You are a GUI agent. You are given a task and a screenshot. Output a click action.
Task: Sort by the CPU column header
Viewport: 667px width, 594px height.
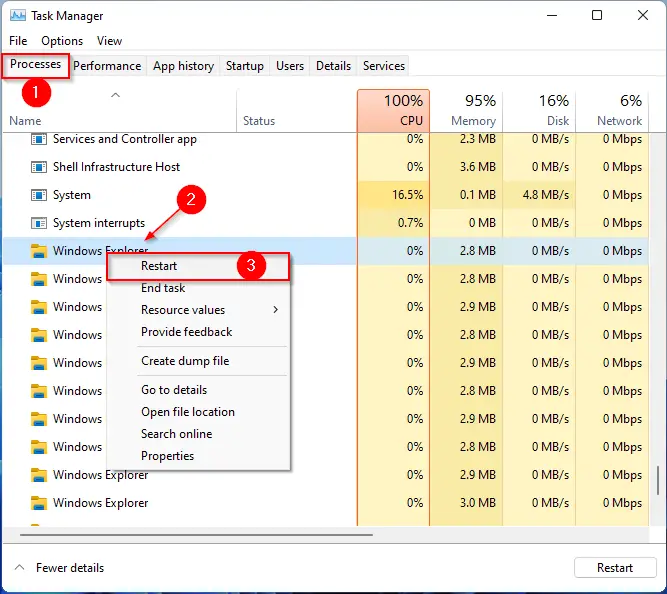393,111
